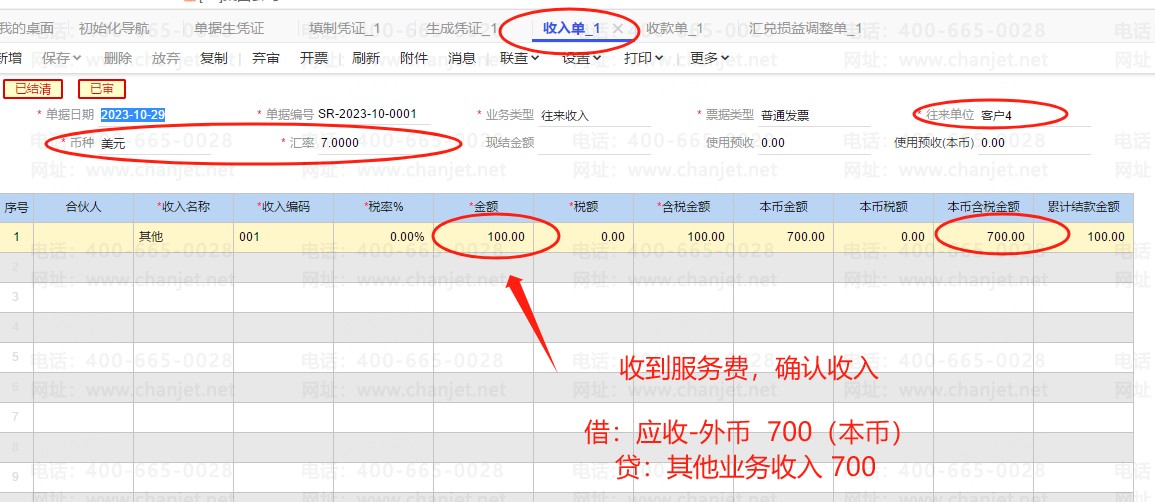Viewport: 1155px width, 502px height.
Task: Click the 收入名称 column header
Action: (x=183, y=207)
